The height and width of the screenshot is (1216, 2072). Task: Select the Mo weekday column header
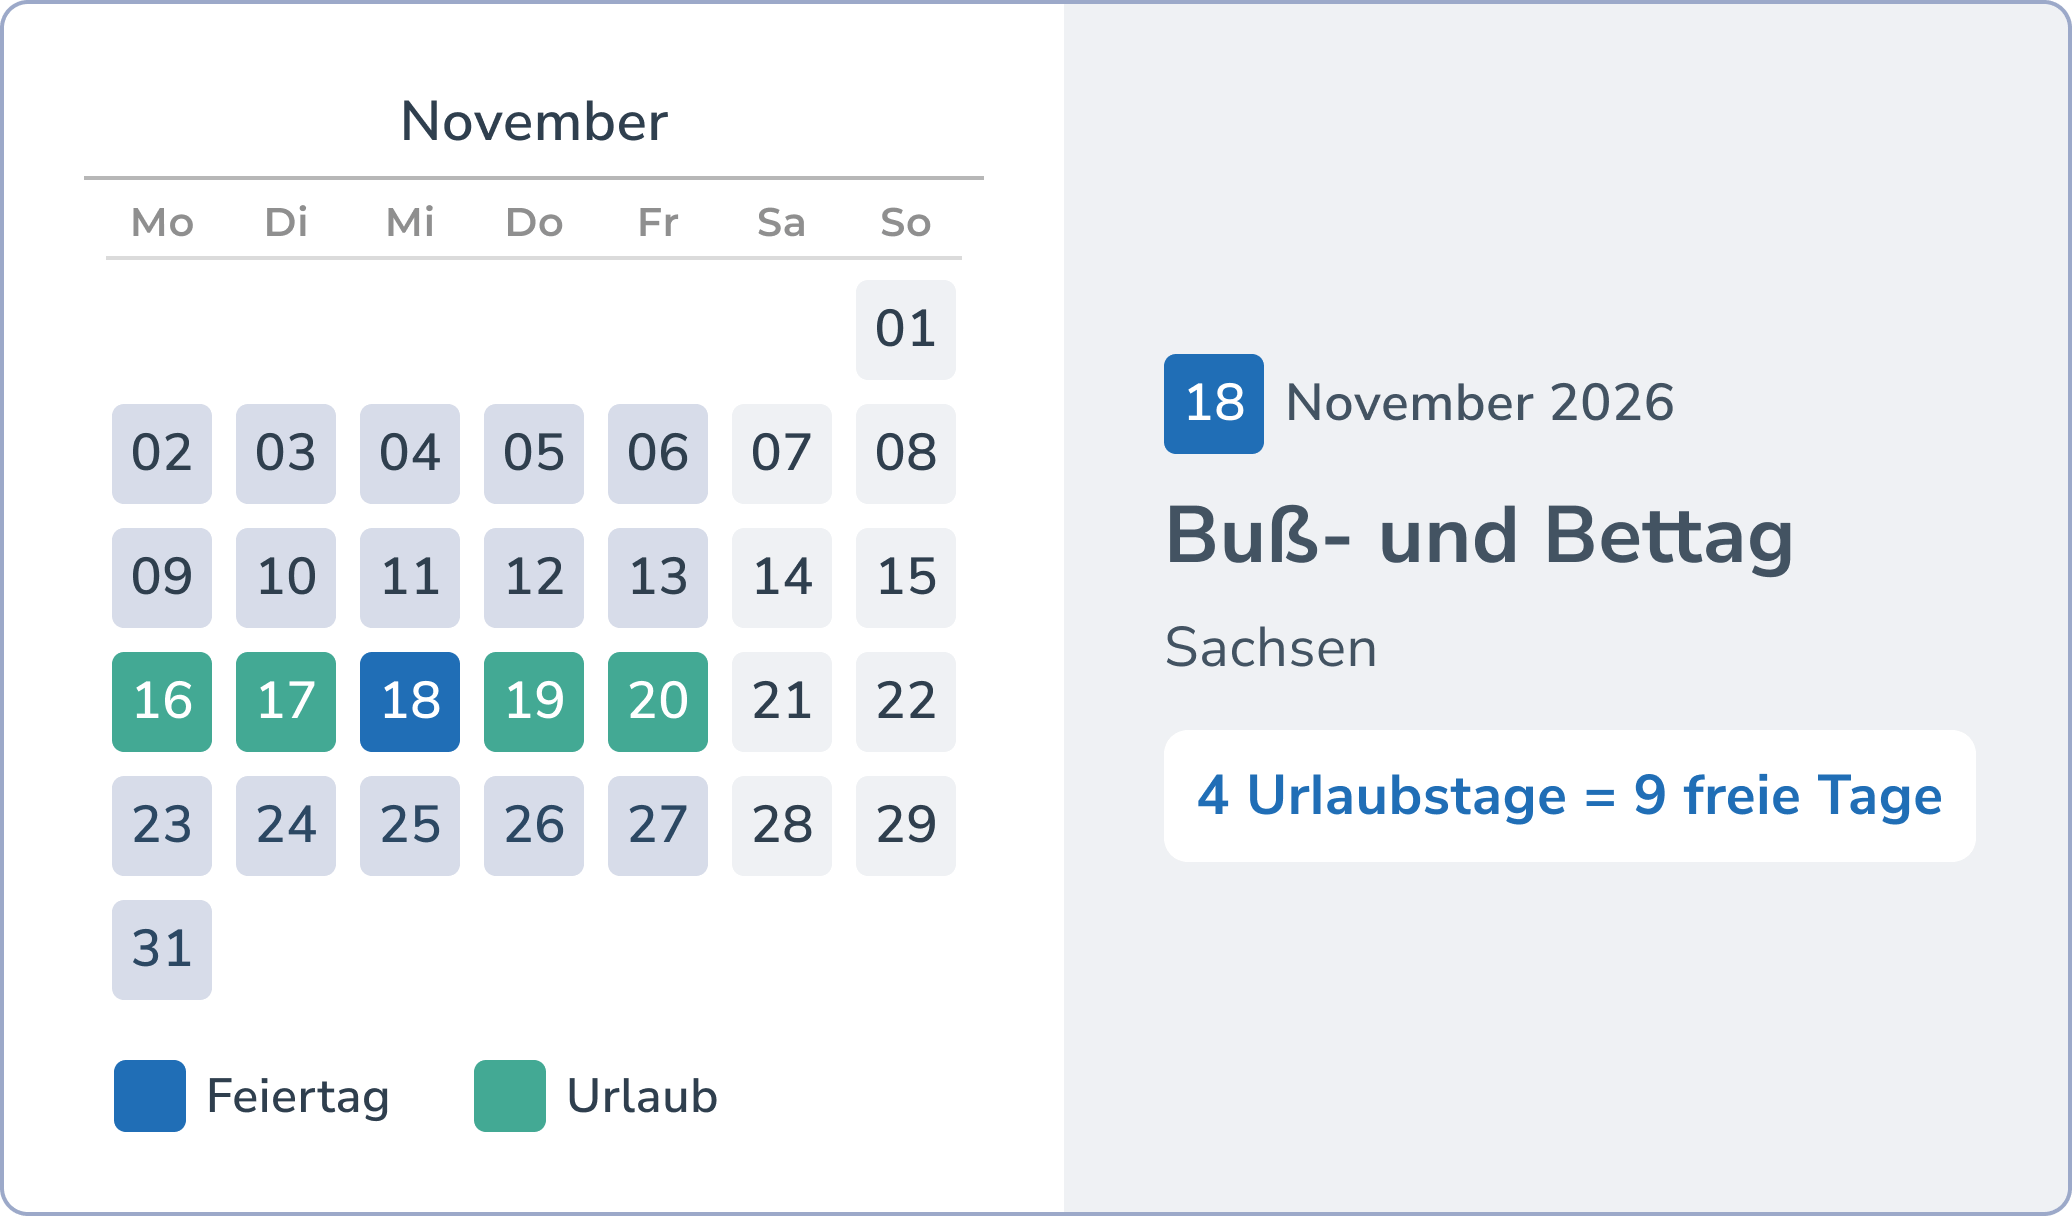(161, 223)
